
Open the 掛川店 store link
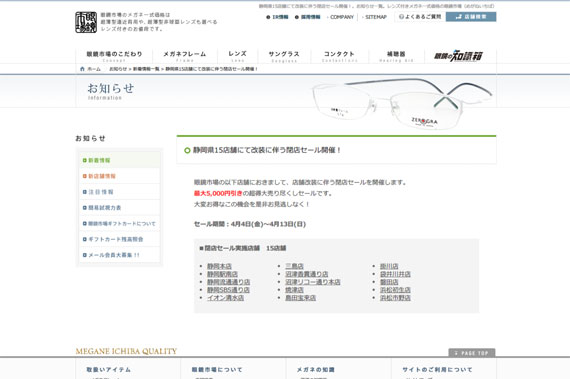[x=389, y=266]
